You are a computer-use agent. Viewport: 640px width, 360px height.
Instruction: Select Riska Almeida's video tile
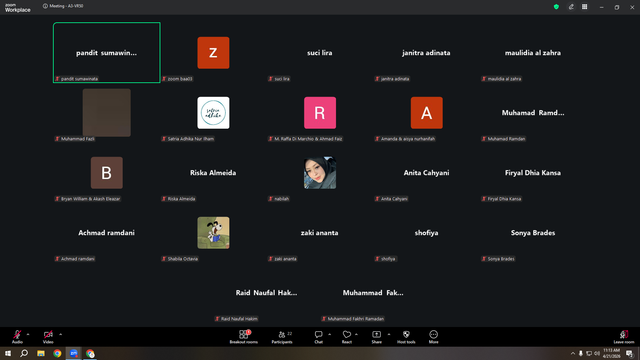pos(213,173)
